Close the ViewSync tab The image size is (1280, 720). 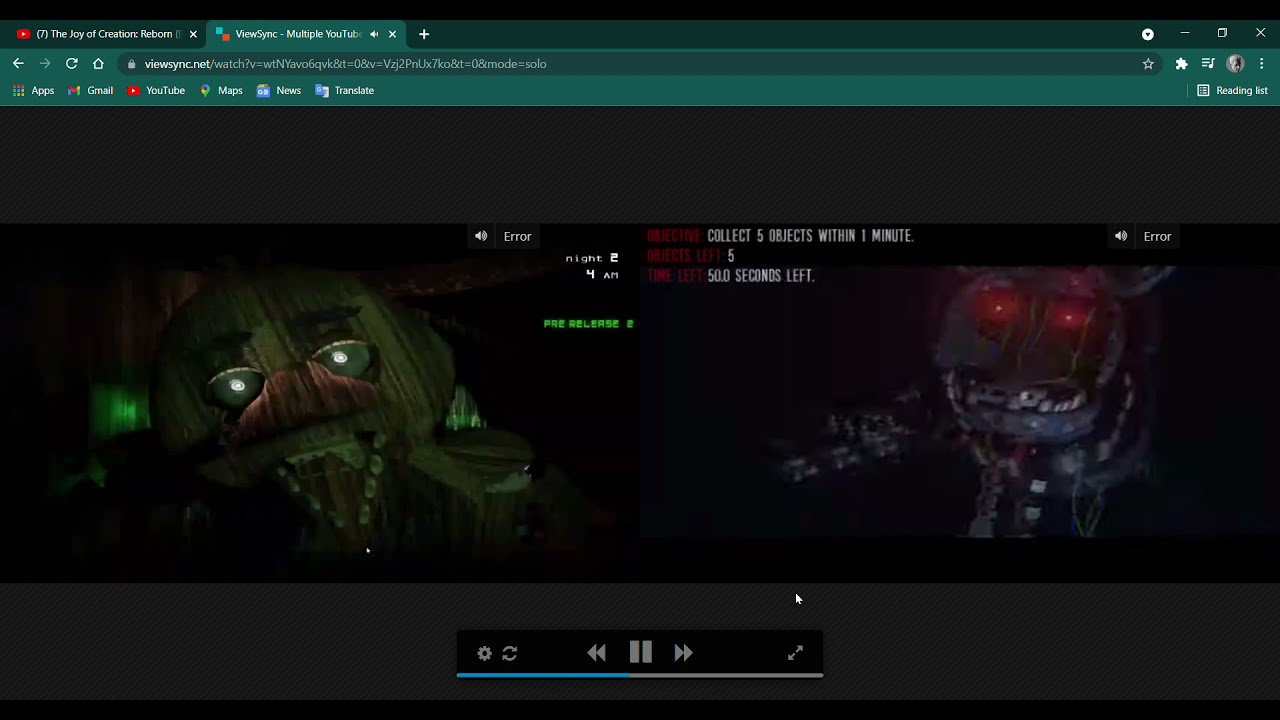point(392,34)
